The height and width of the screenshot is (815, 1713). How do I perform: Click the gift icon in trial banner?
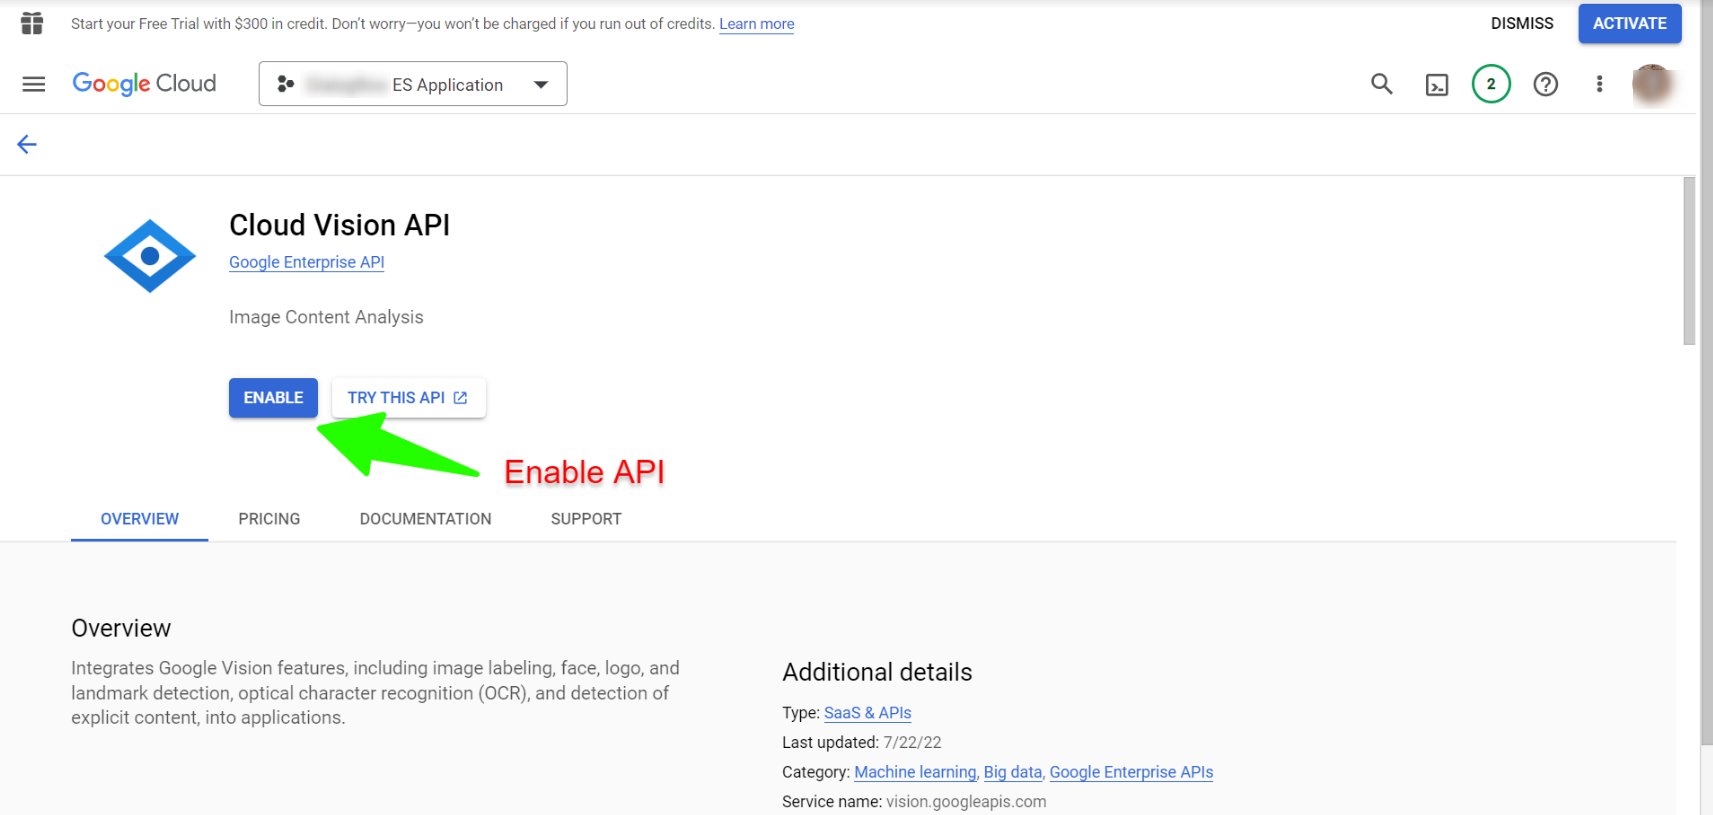[32, 23]
